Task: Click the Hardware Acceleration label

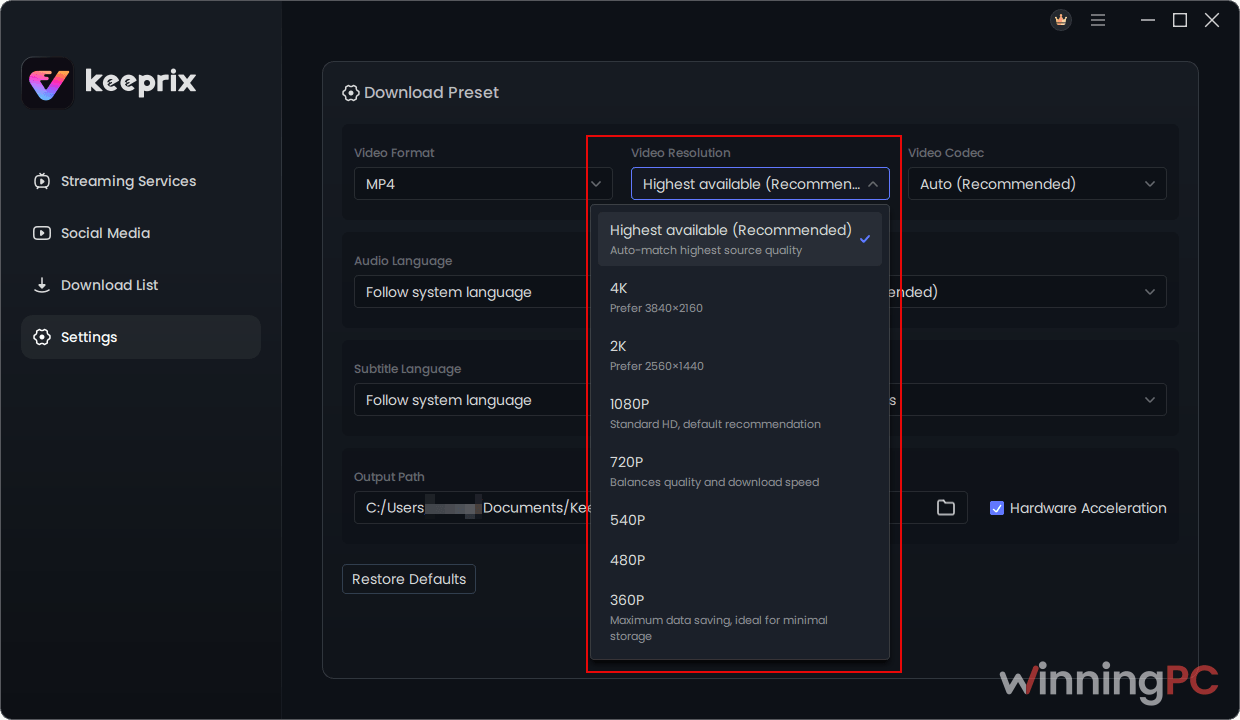Action: [x=1088, y=508]
